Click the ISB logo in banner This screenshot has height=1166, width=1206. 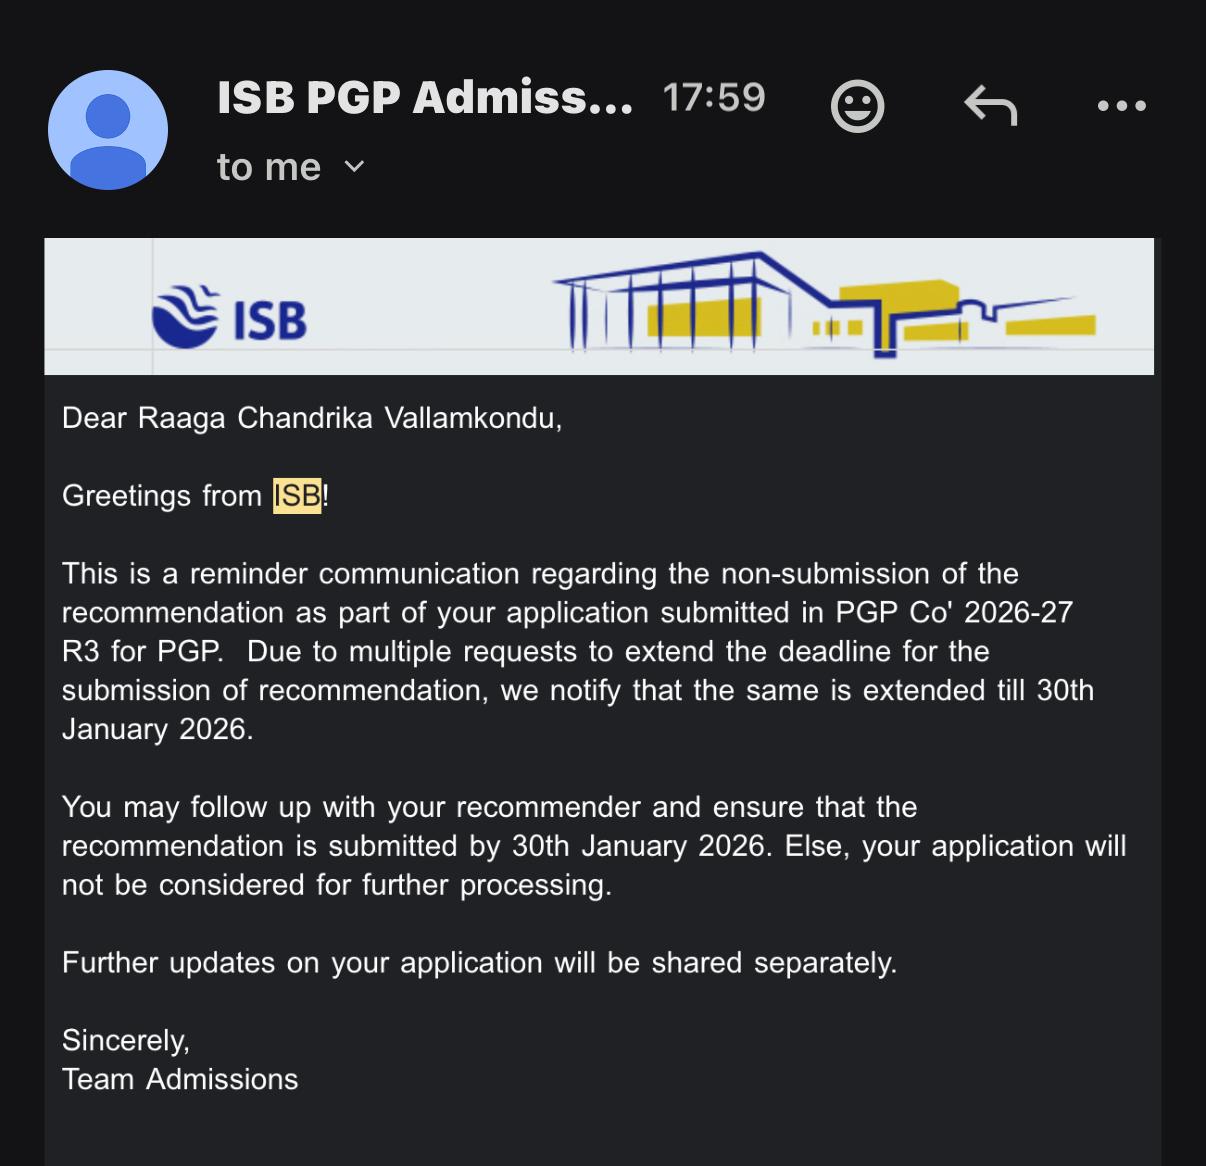230,315
